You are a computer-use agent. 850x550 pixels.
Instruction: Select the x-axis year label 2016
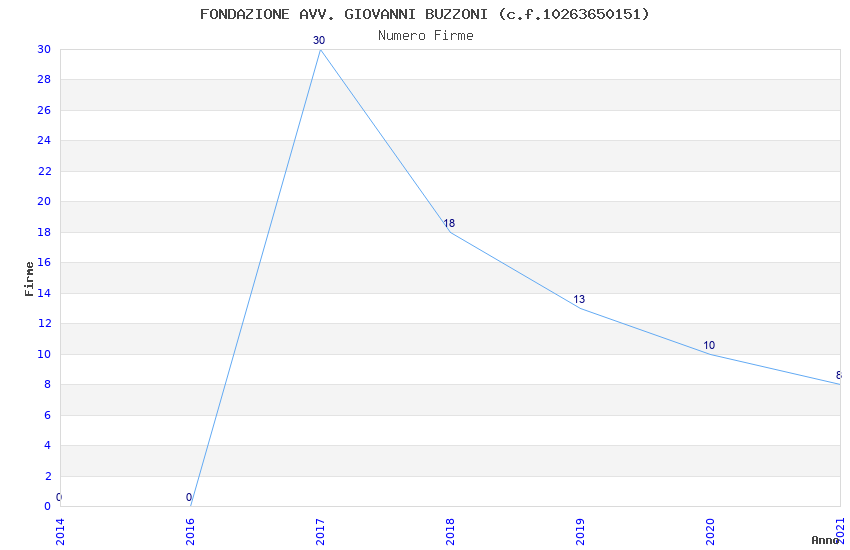(190, 532)
